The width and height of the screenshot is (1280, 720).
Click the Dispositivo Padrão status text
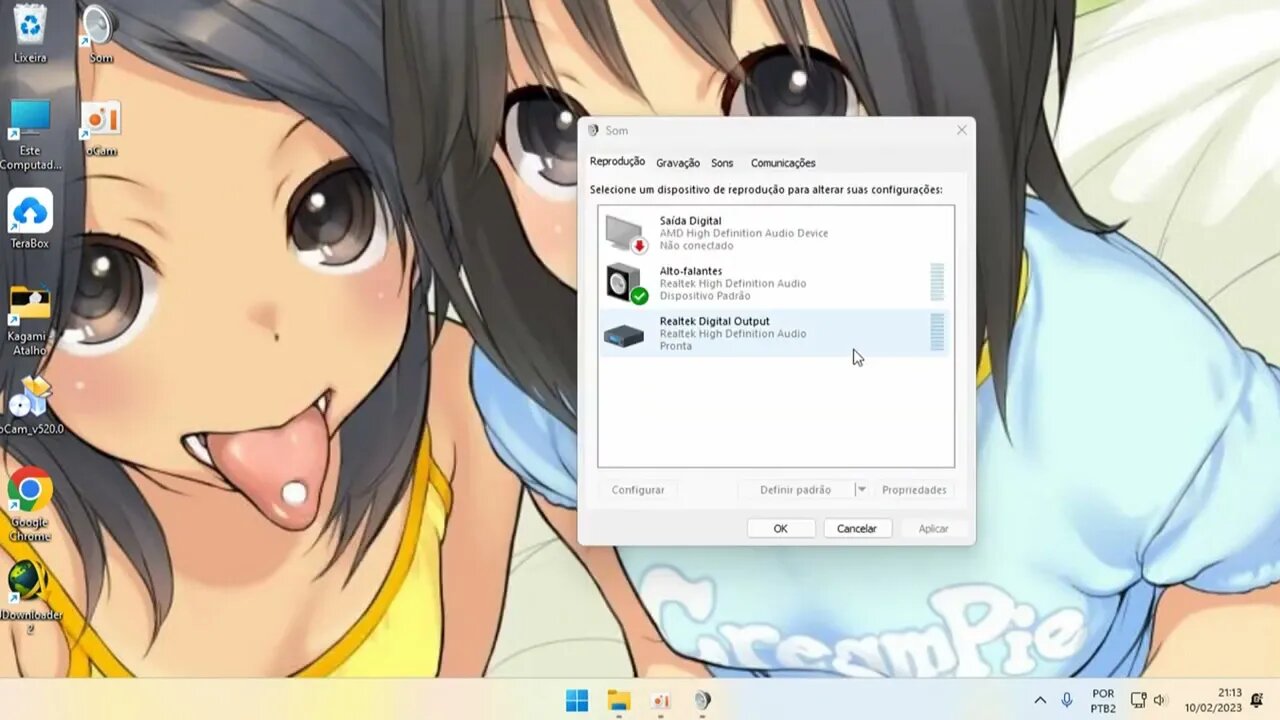pyautogui.click(x=705, y=296)
